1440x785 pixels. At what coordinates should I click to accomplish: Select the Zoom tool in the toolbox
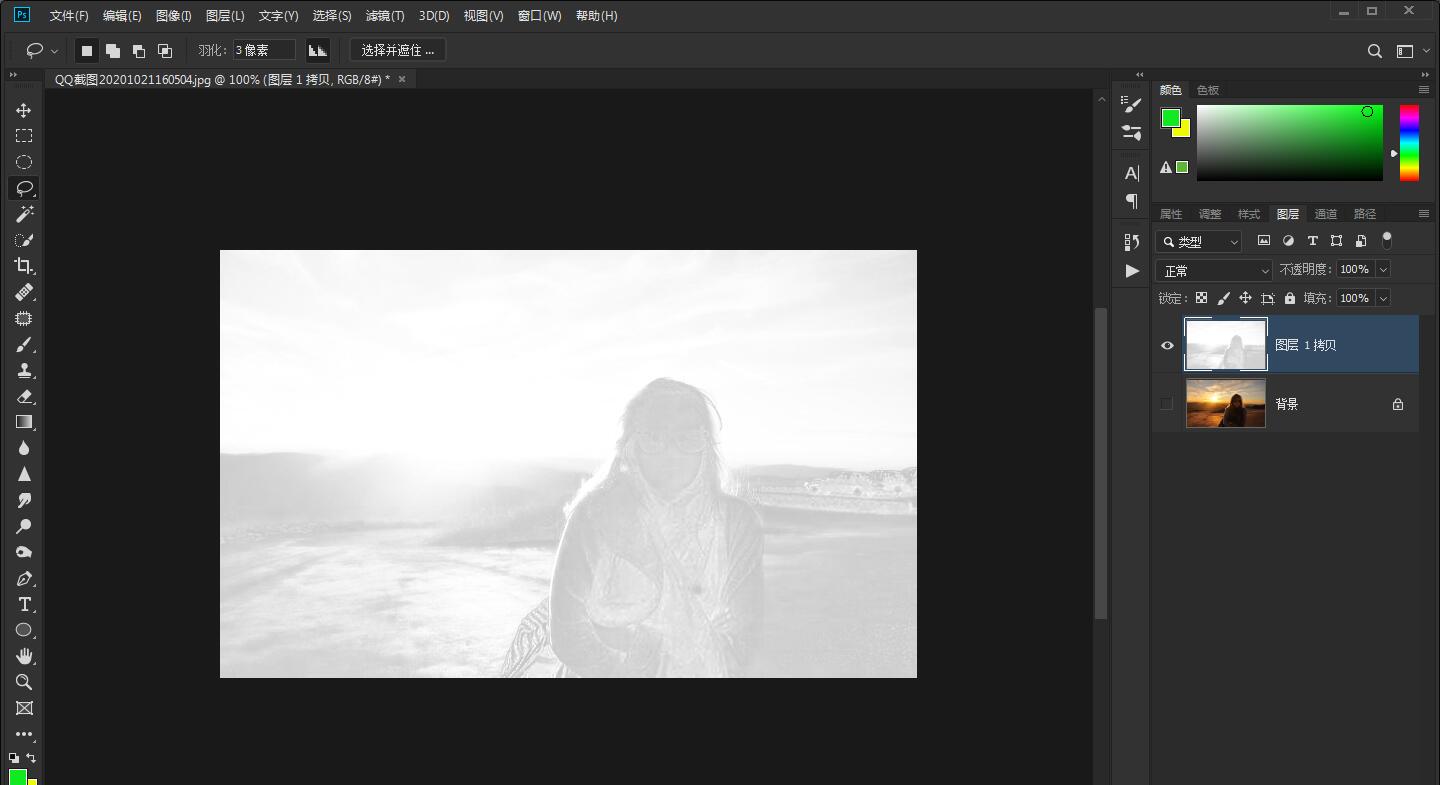point(24,682)
